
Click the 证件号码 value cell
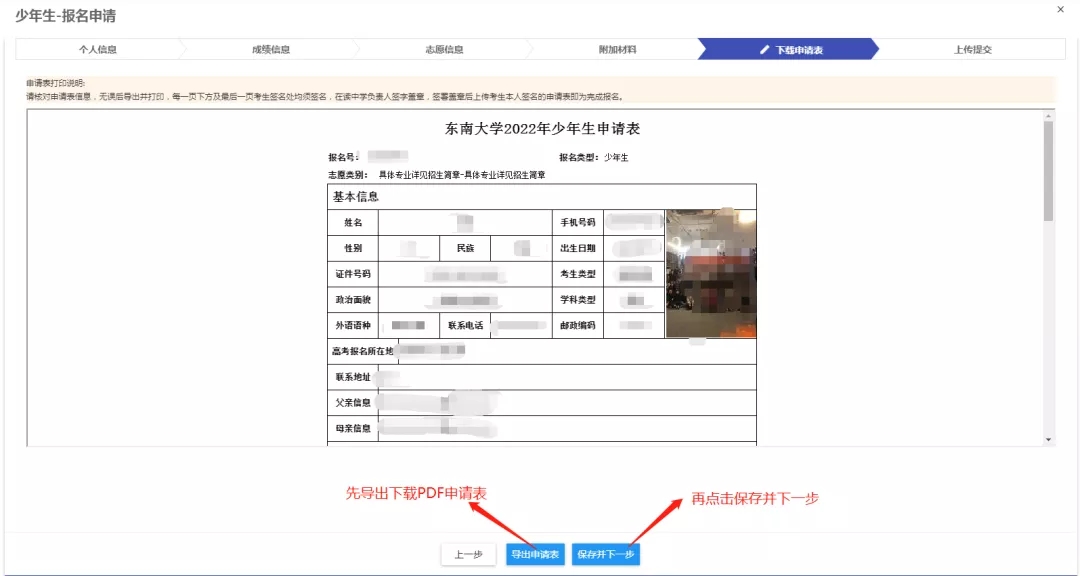pos(464,274)
